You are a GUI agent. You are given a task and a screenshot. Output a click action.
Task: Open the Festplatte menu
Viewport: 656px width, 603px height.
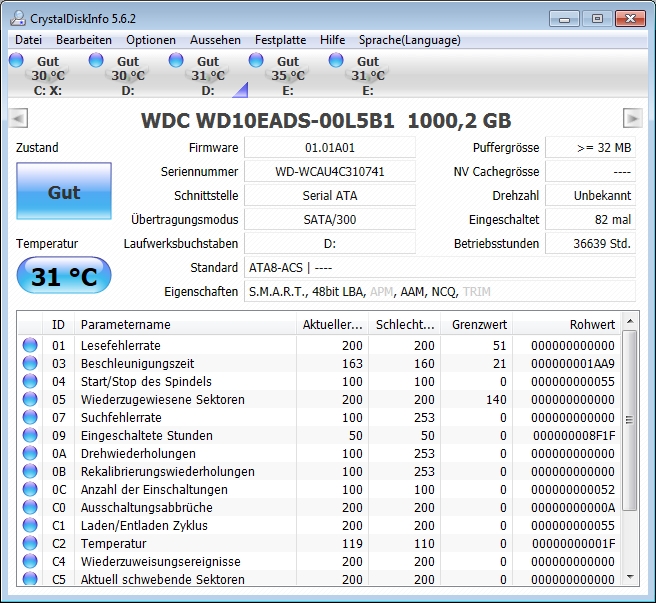[x=280, y=40]
